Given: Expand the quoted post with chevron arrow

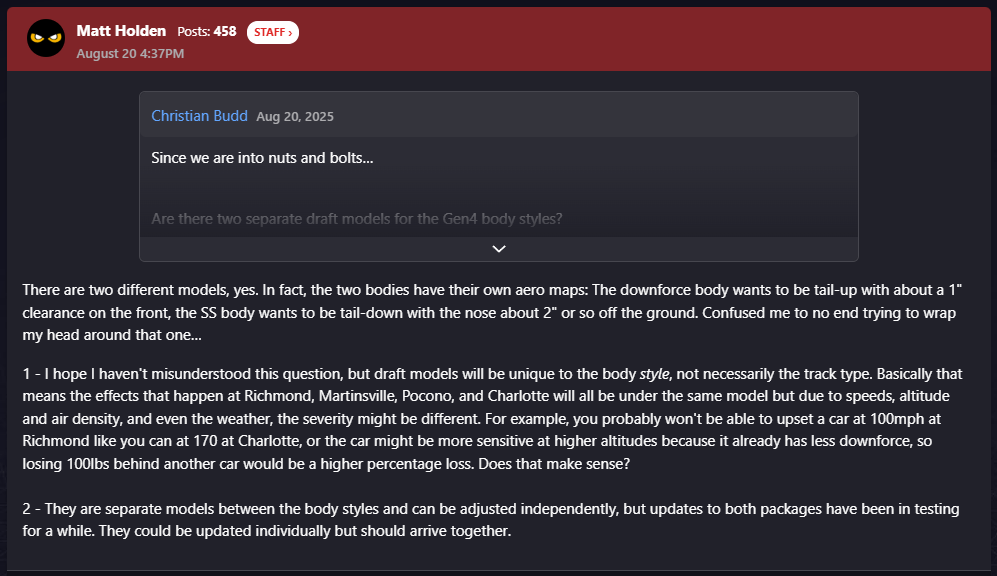Looking at the screenshot, I should [x=499, y=249].
